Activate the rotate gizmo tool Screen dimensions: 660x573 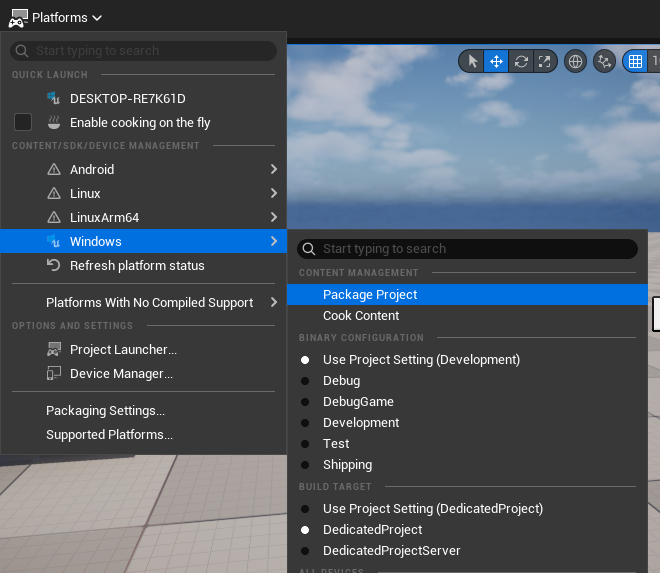tap(521, 61)
